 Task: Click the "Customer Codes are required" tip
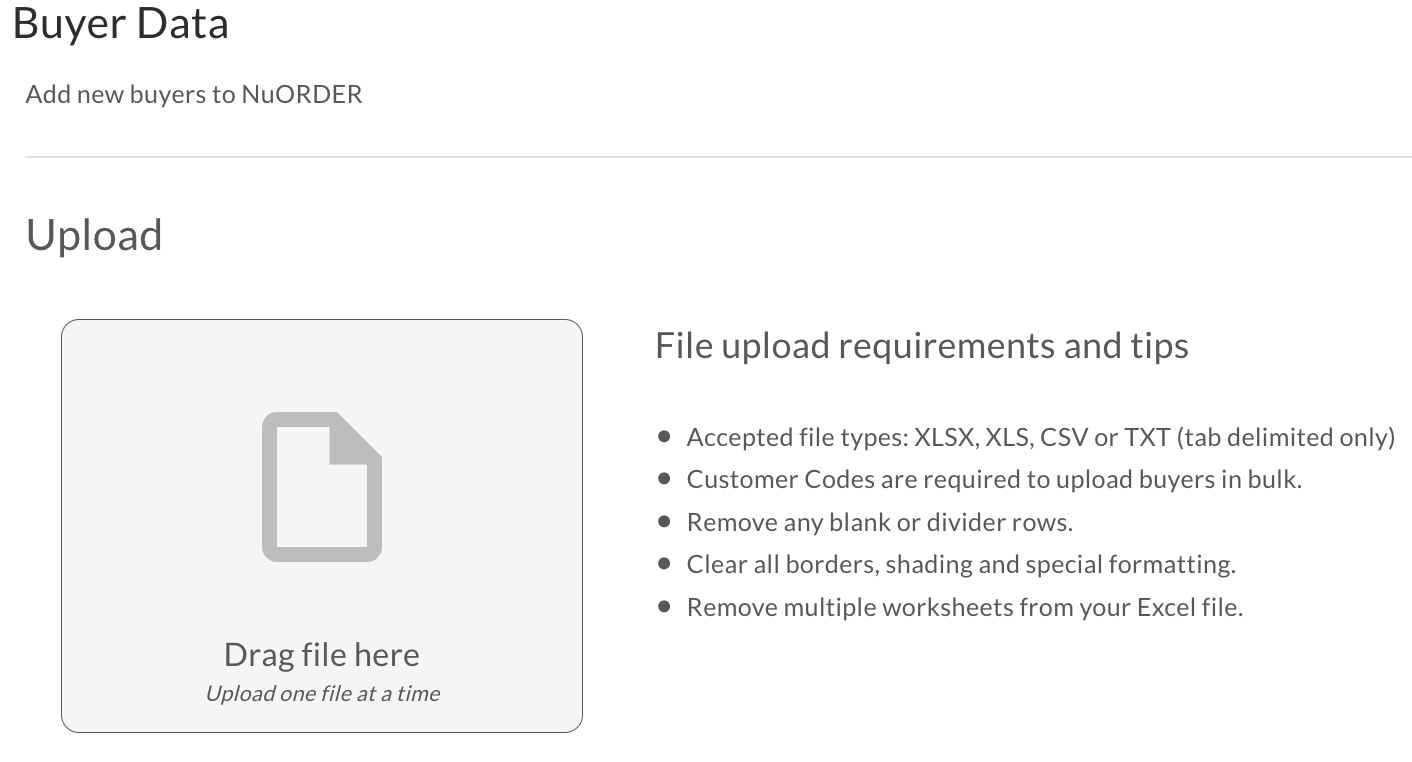[x=994, y=479]
